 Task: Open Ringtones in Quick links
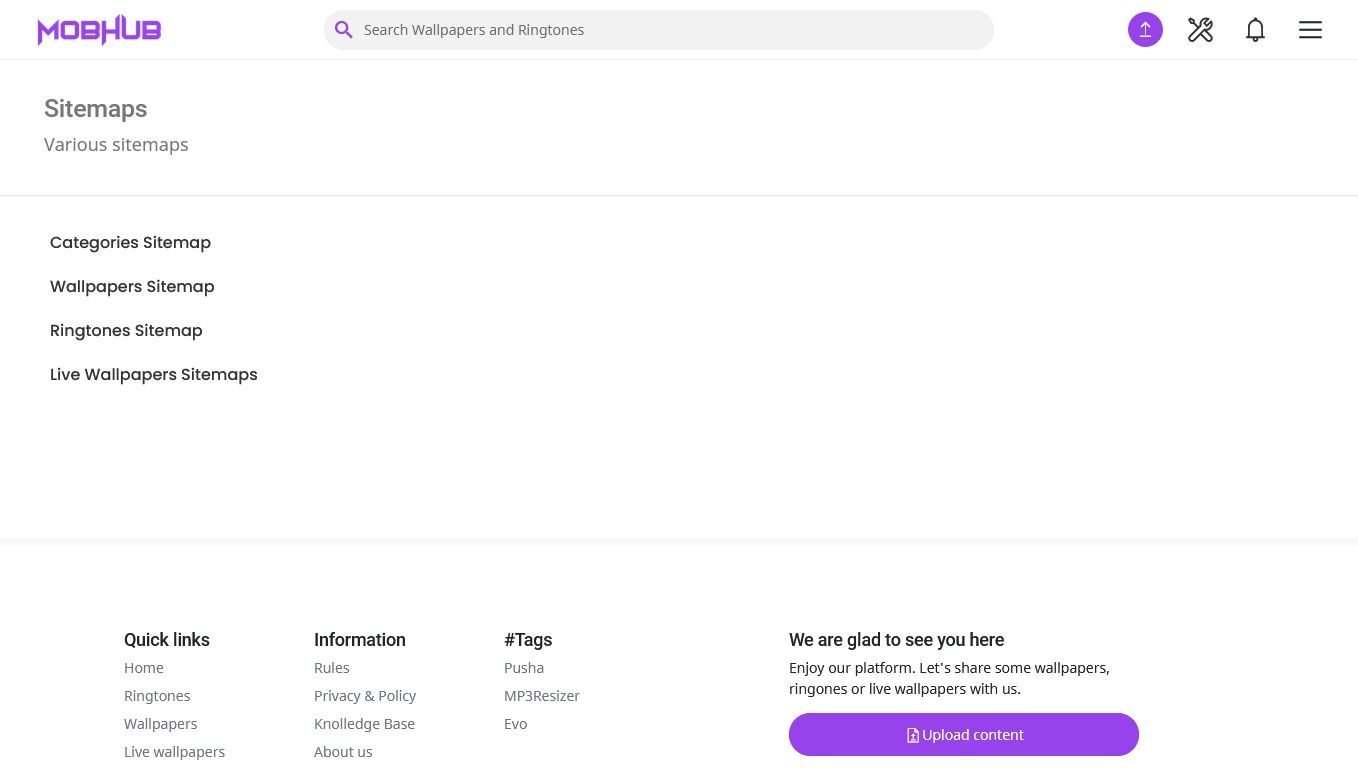(x=157, y=696)
